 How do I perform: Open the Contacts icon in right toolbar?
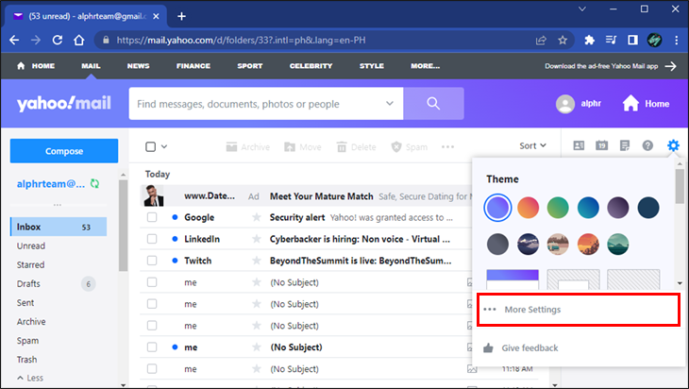point(579,145)
